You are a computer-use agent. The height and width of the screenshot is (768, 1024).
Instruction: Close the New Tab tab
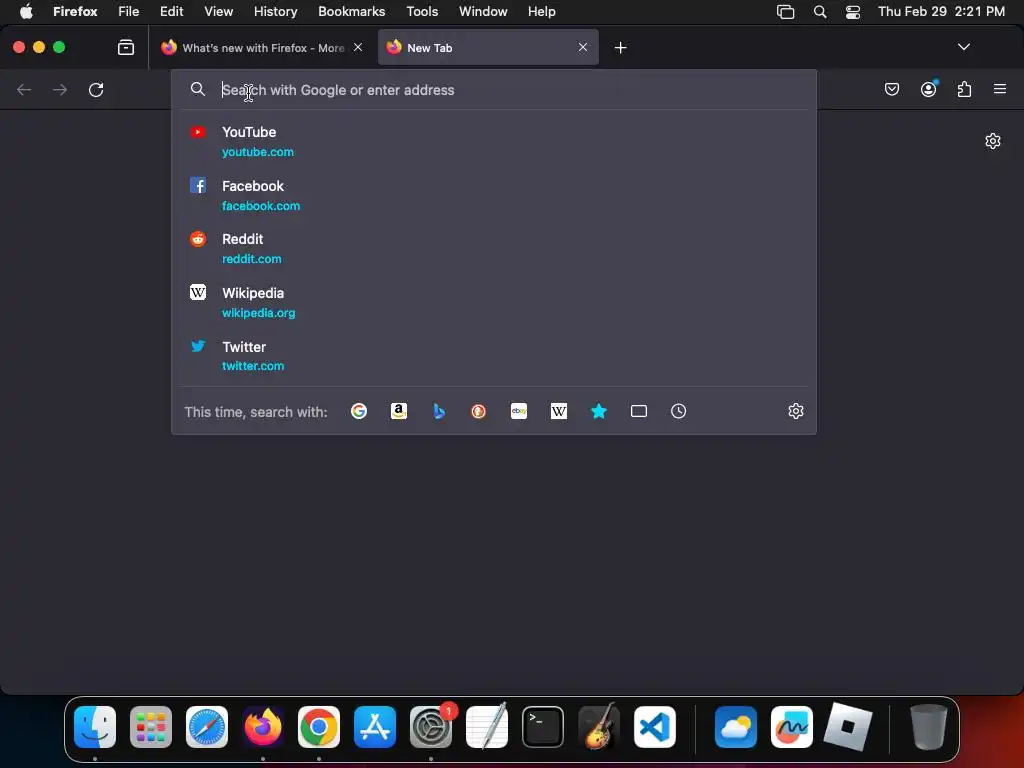[583, 47]
